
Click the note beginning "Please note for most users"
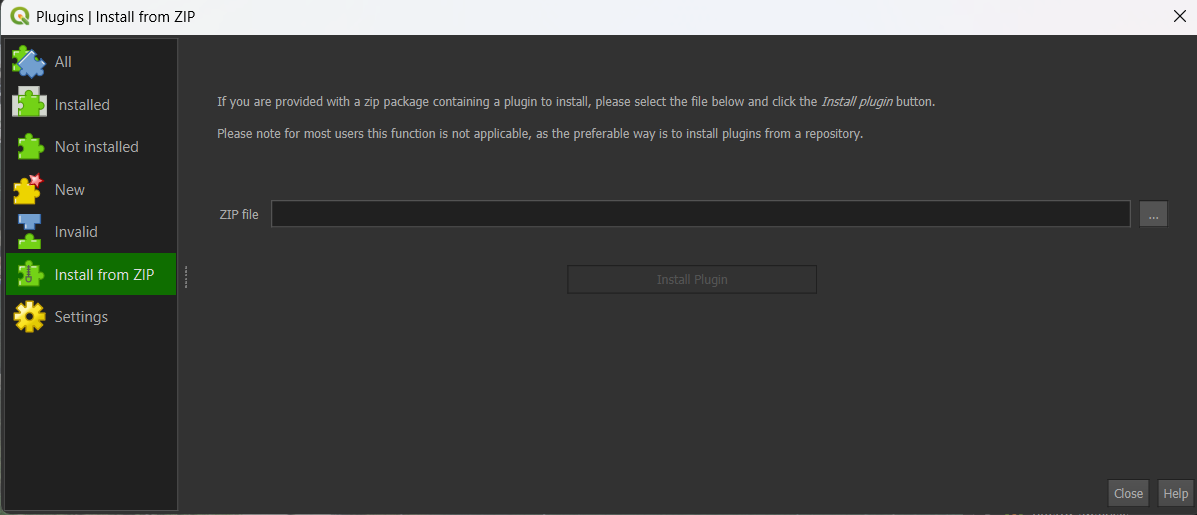(x=540, y=134)
